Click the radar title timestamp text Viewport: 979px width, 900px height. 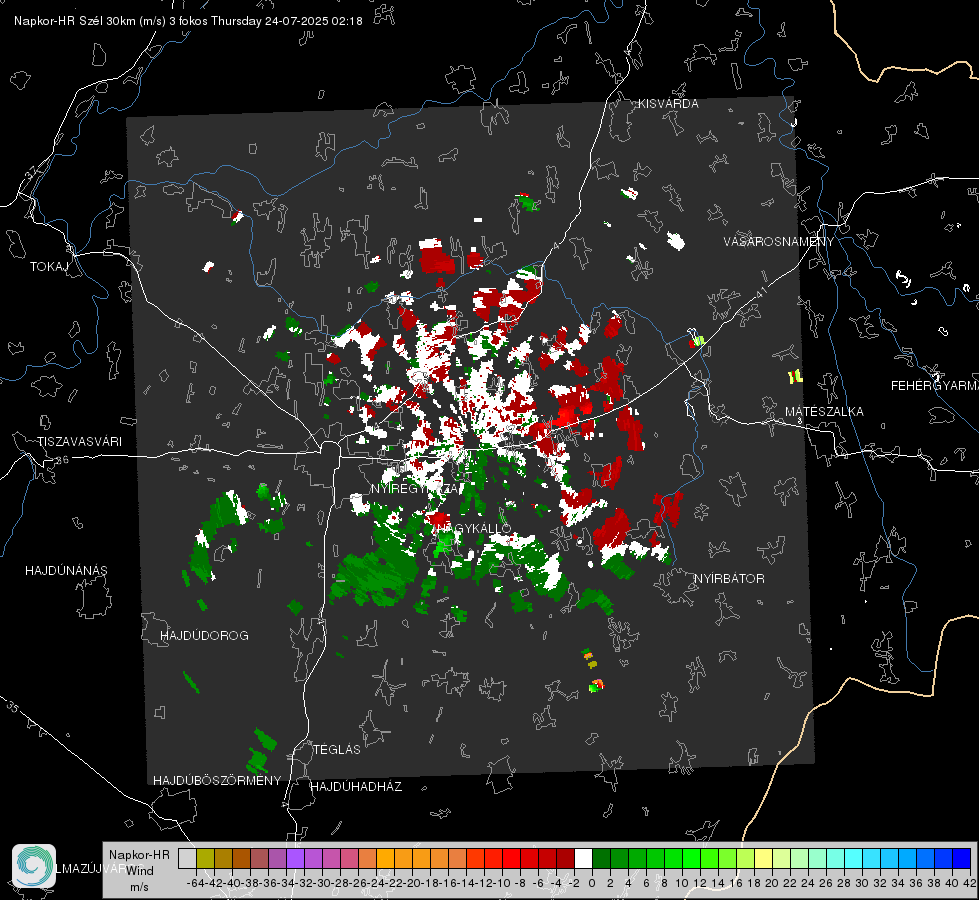coord(188,21)
